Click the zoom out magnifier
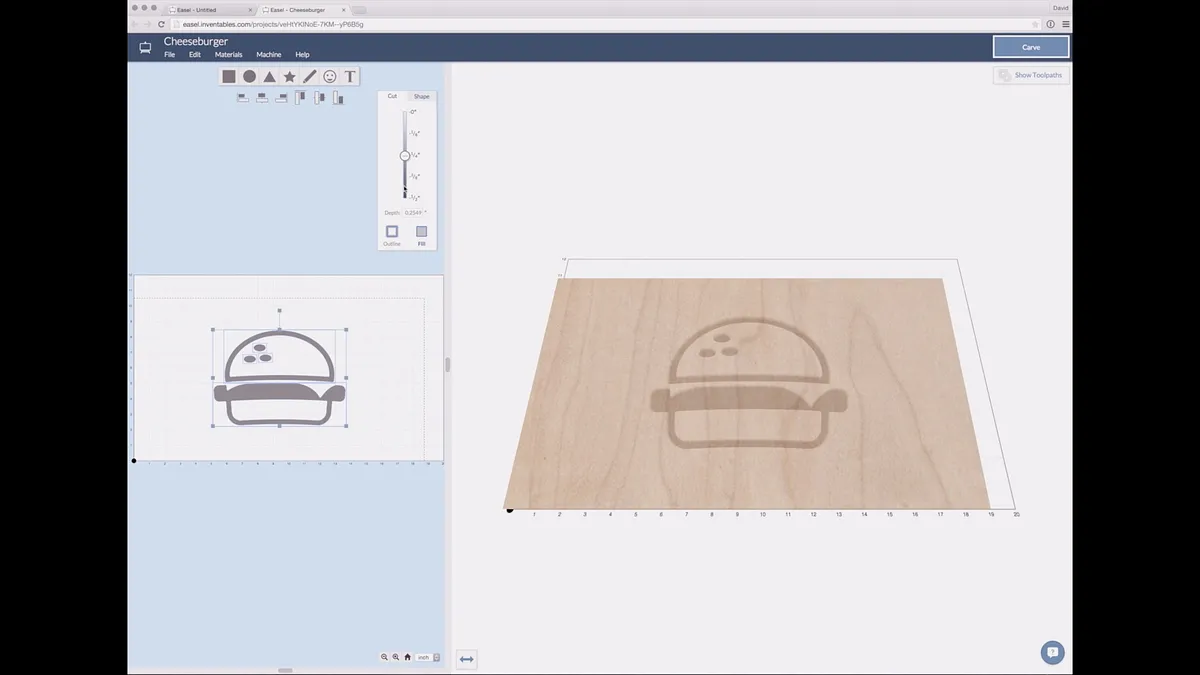This screenshot has width=1200, height=675. pos(384,657)
